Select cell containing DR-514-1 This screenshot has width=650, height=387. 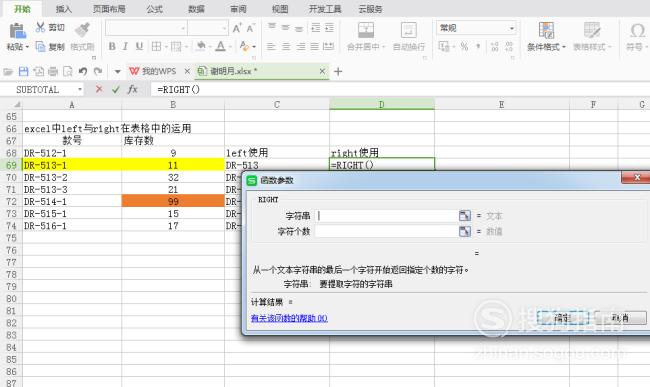pyautogui.click(x=72, y=201)
